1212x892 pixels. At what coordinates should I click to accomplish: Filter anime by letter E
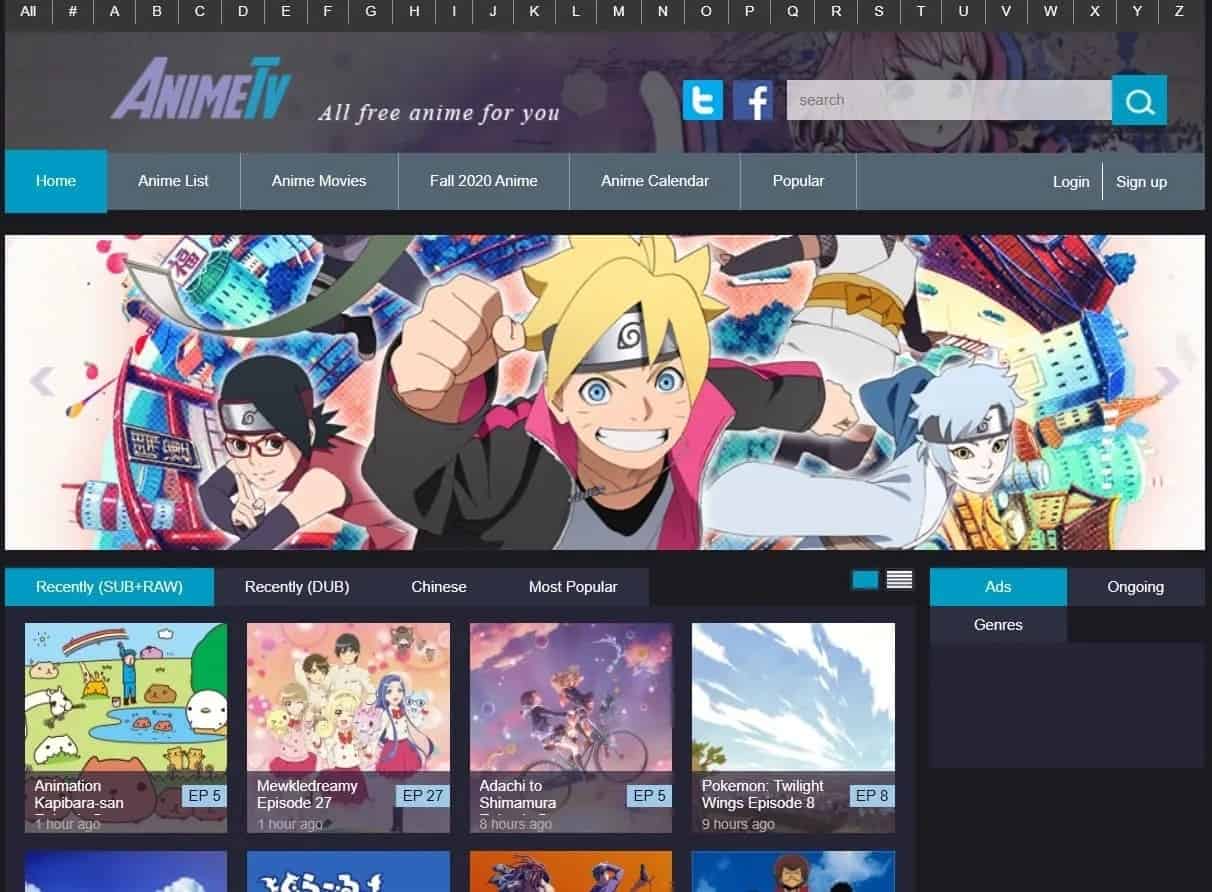(286, 11)
